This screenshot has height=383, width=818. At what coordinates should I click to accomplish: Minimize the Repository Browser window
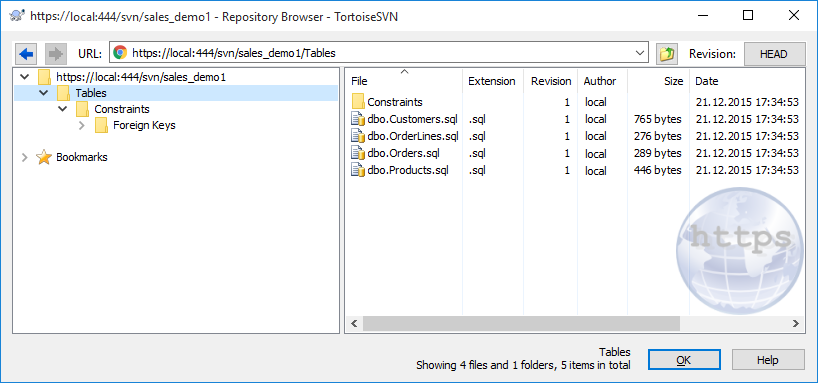click(x=703, y=15)
